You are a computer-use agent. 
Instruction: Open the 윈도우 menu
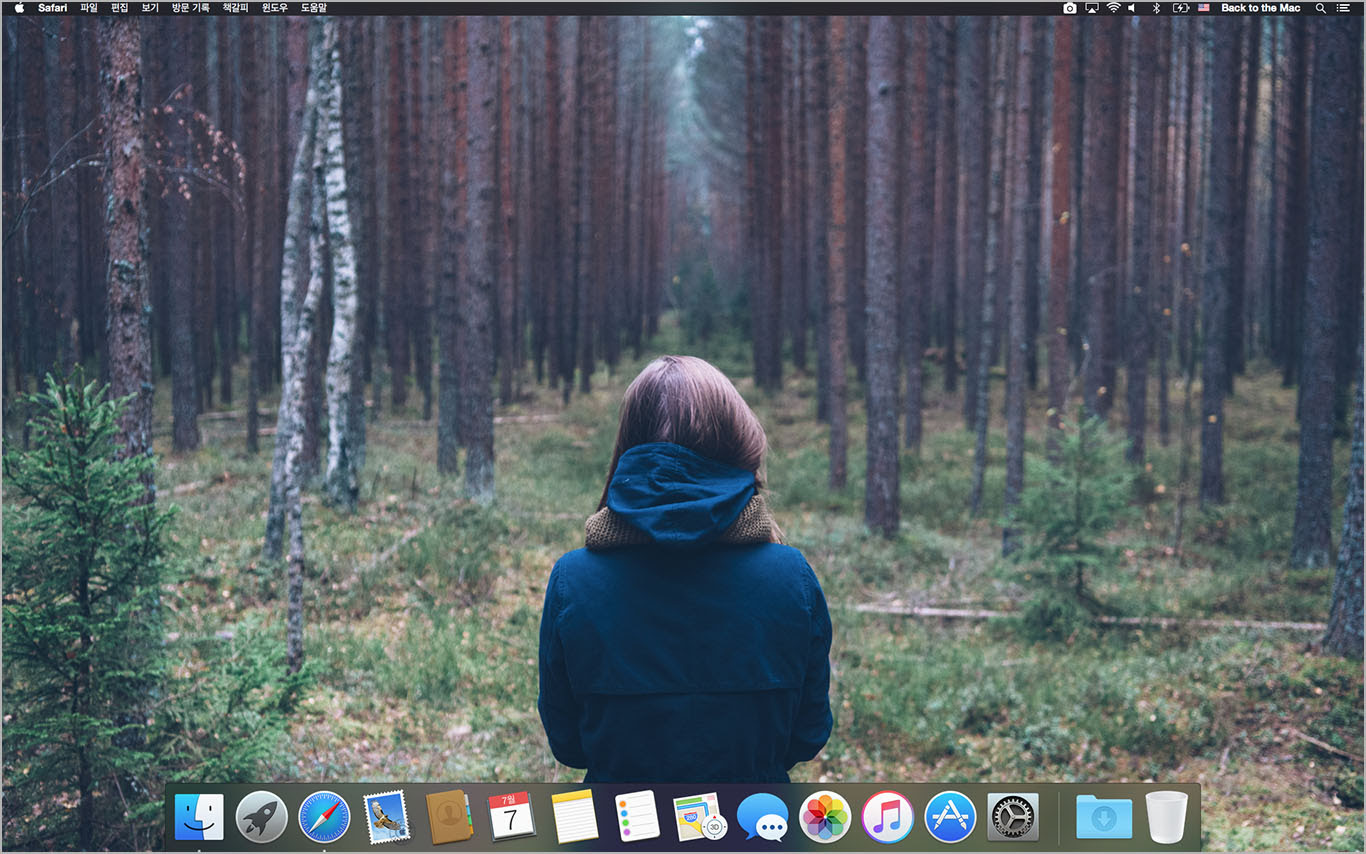[x=275, y=8]
